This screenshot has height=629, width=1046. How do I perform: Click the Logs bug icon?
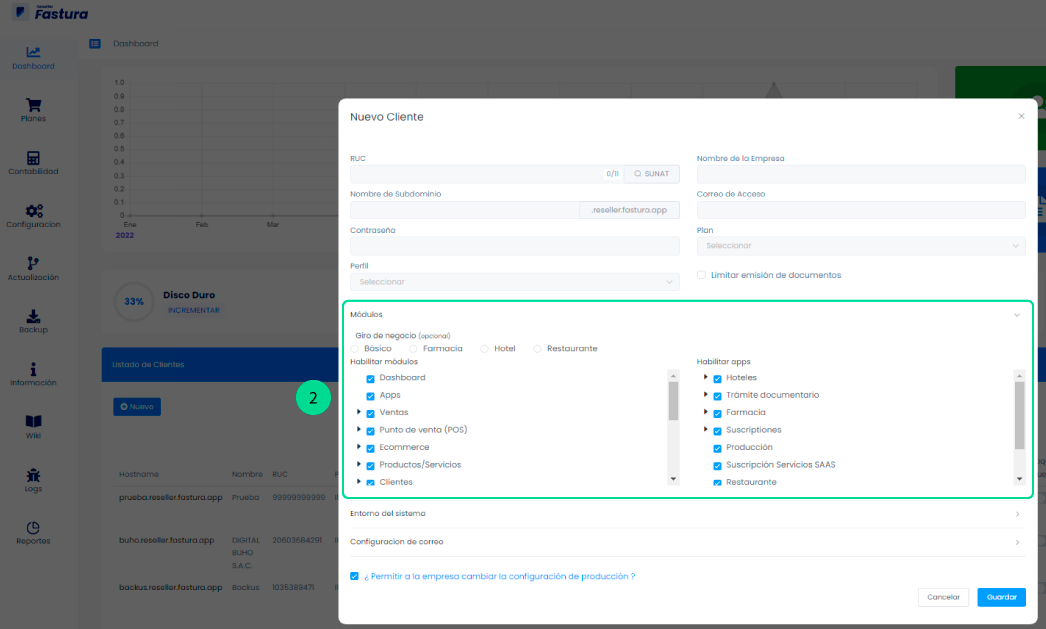click(x=33, y=475)
